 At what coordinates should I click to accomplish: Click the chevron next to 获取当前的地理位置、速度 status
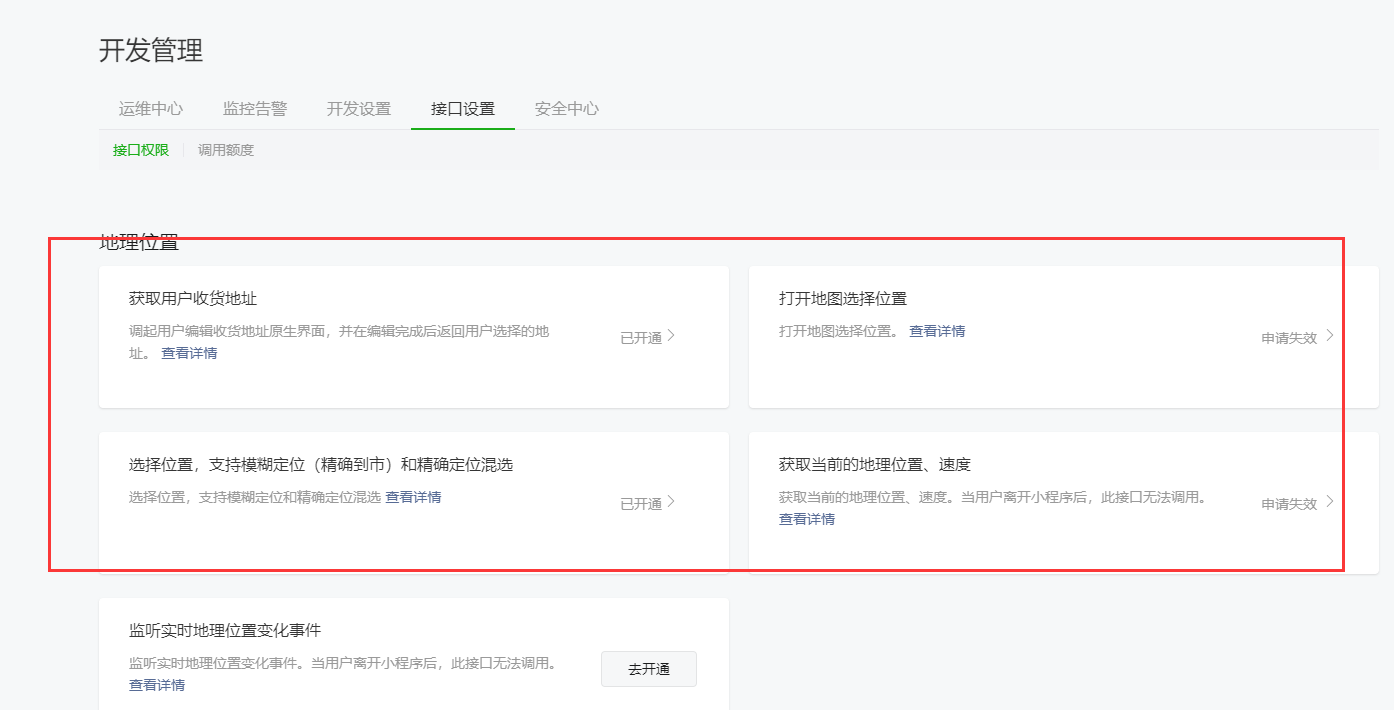click(x=1331, y=503)
